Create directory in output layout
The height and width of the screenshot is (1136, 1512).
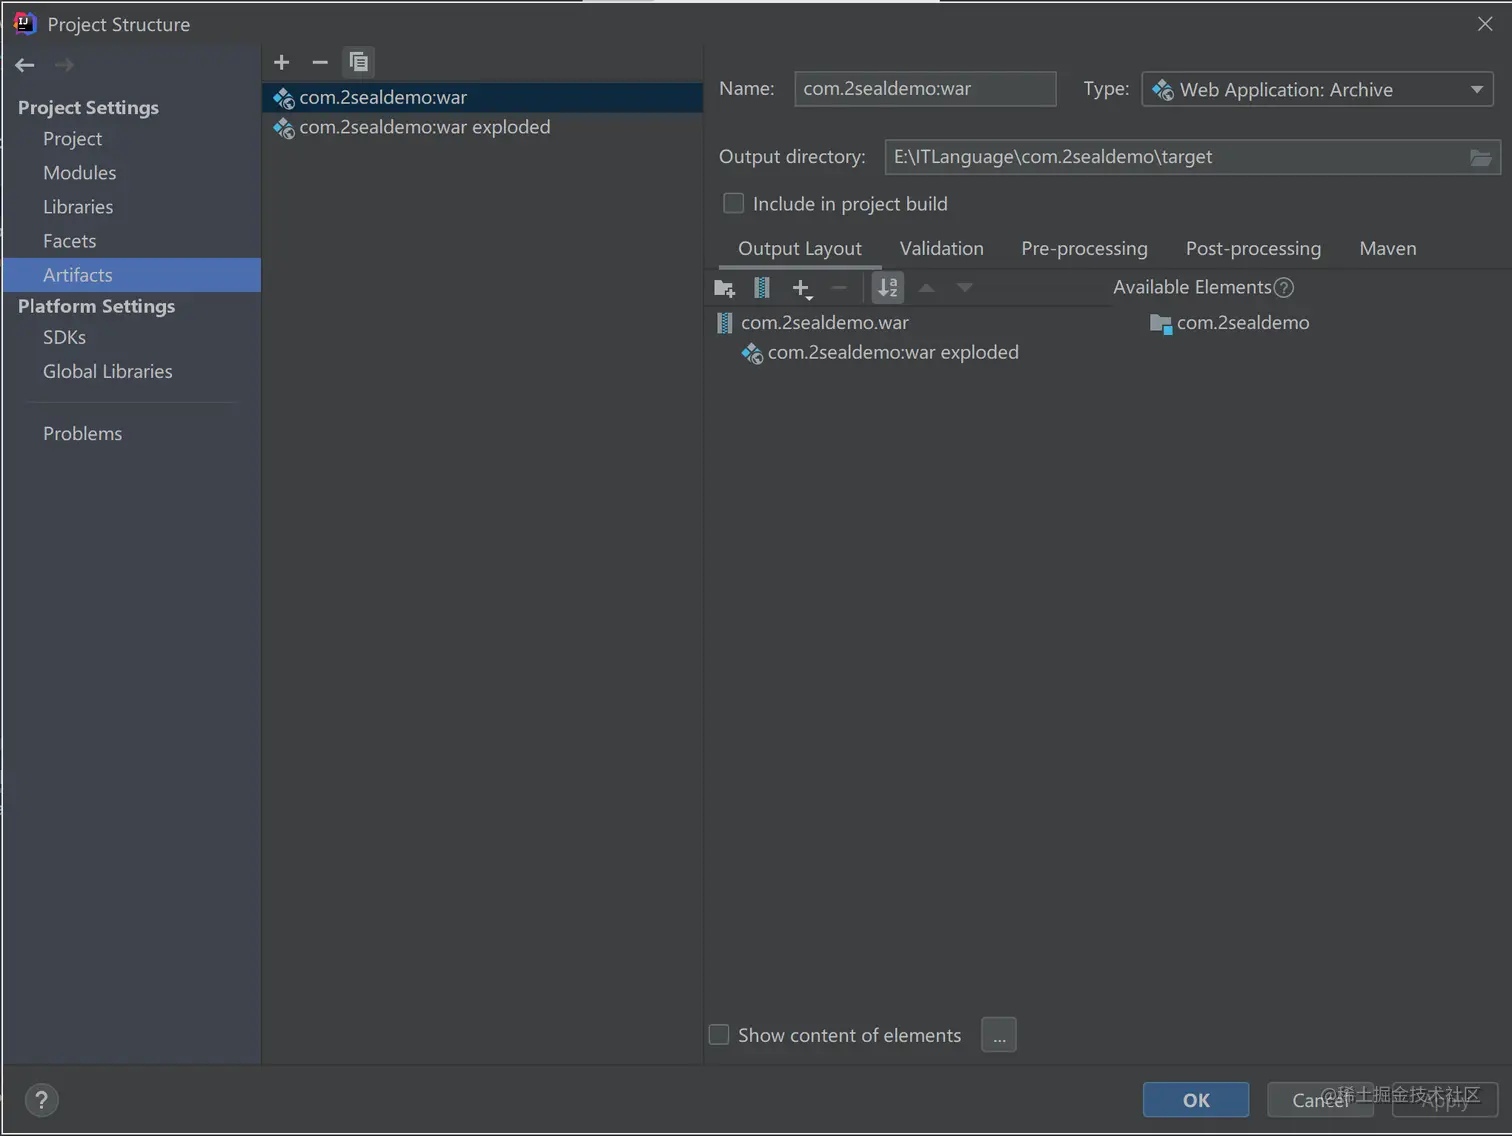click(725, 288)
